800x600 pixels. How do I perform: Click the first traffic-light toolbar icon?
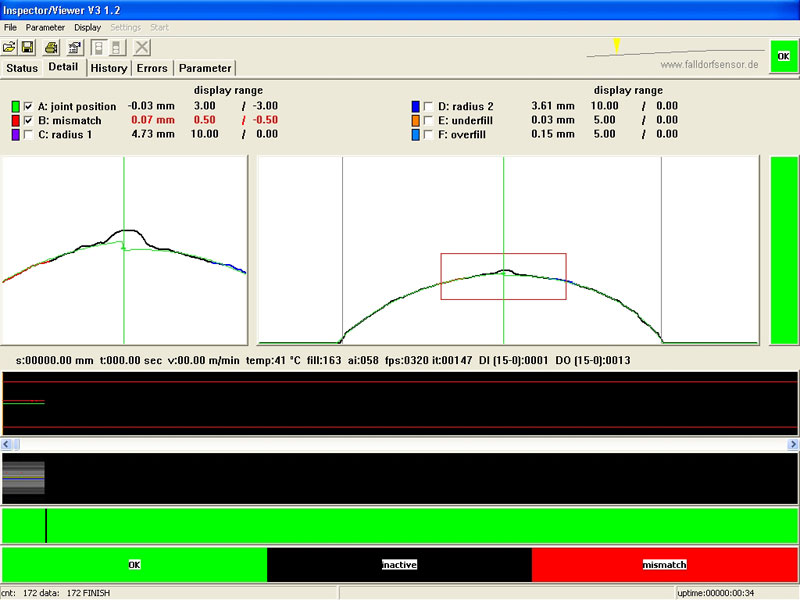(x=98, y=47)
